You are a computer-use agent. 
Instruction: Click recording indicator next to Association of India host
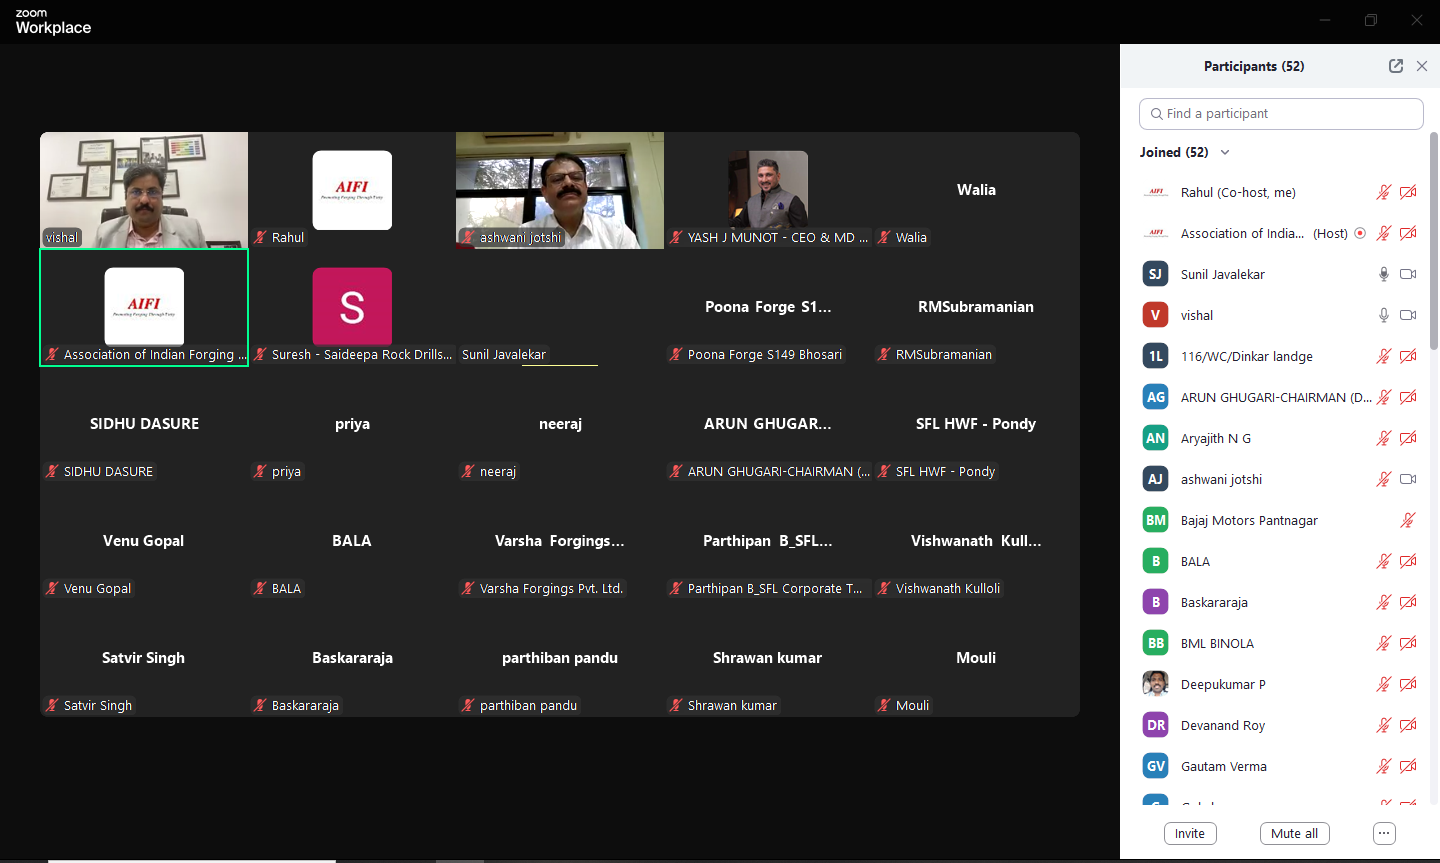(1360, 233)
